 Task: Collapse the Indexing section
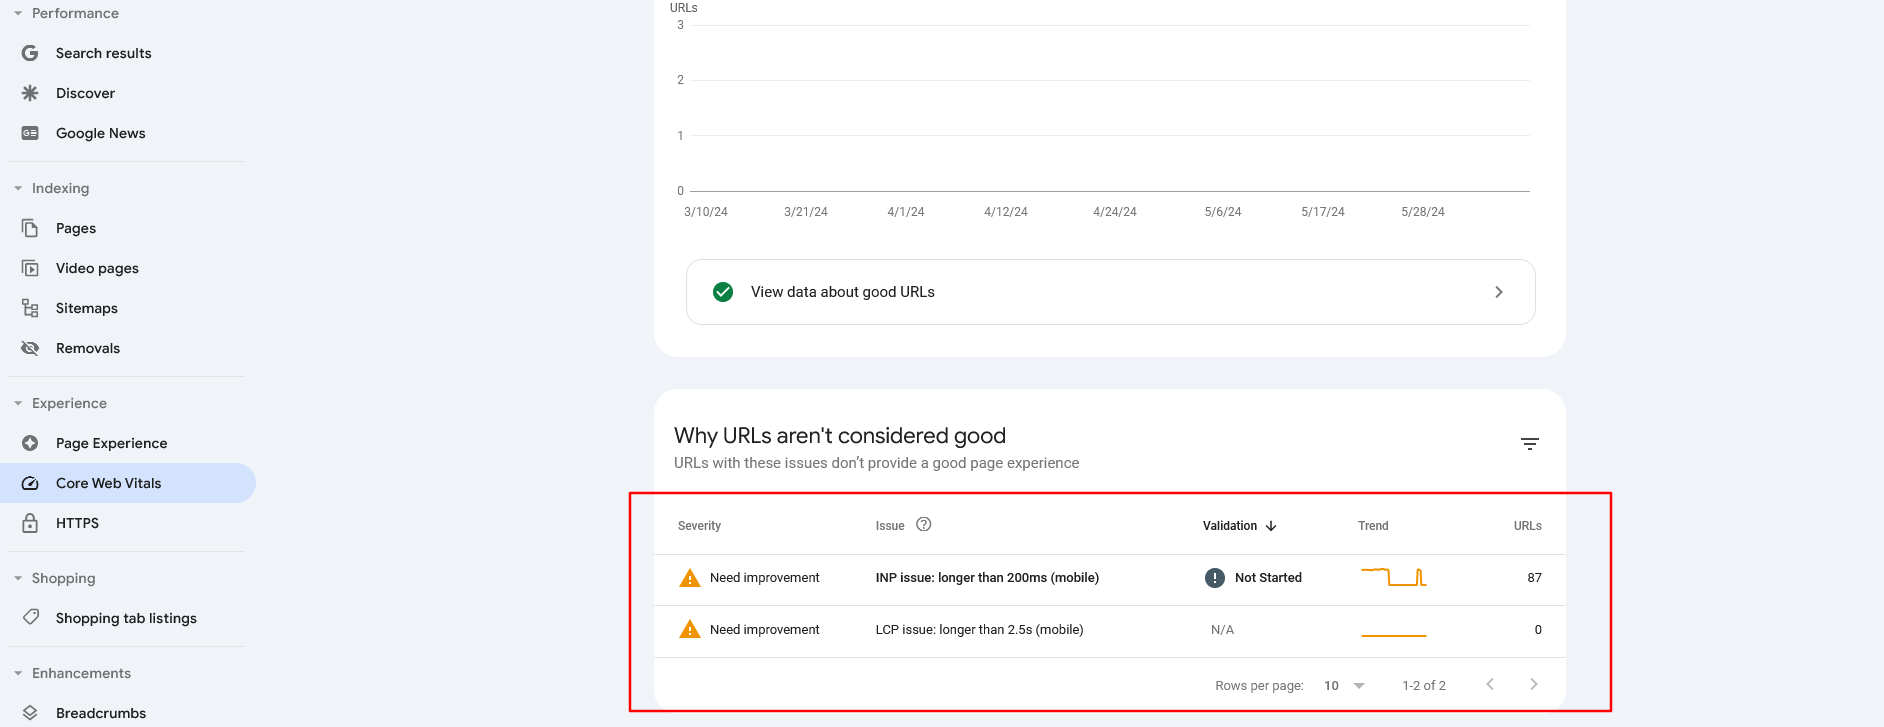[x=18, y=188]
